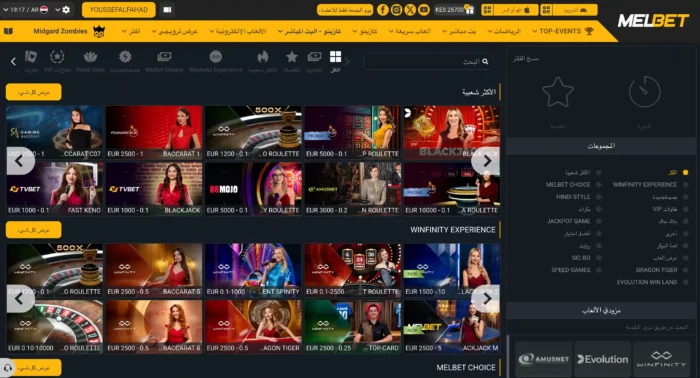700x378 pixels.
Task: Click the search magnifier icon
Action: point(485,62)
